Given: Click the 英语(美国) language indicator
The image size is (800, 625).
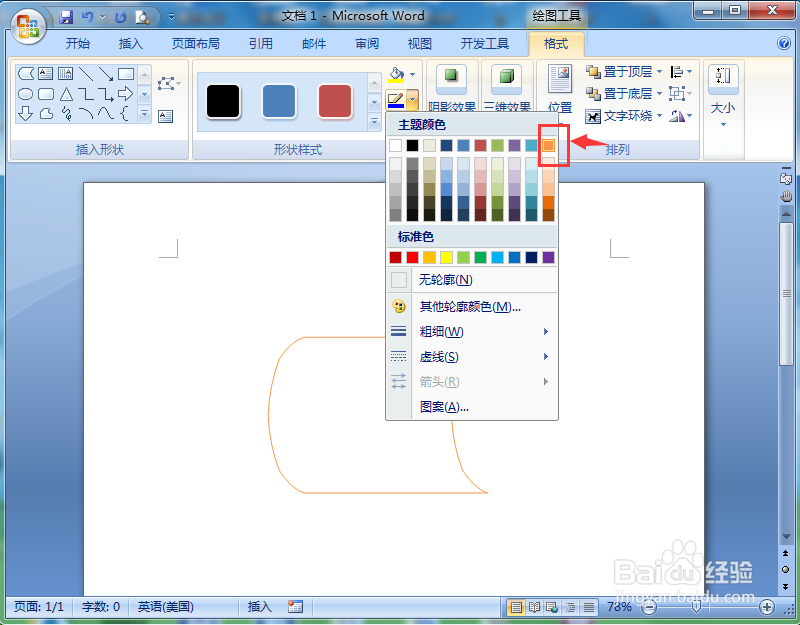Looking at the screenshot, I should coord(165,607).
